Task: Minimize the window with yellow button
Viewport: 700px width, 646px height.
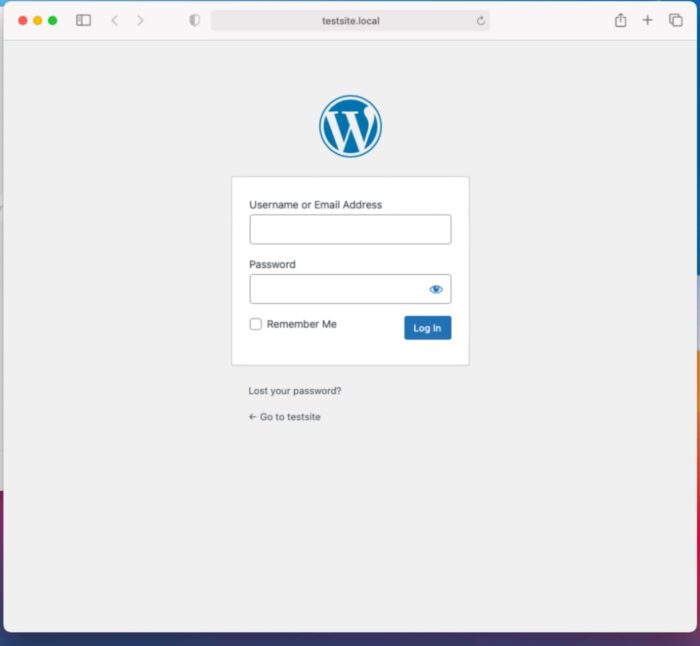Action: 38,20
